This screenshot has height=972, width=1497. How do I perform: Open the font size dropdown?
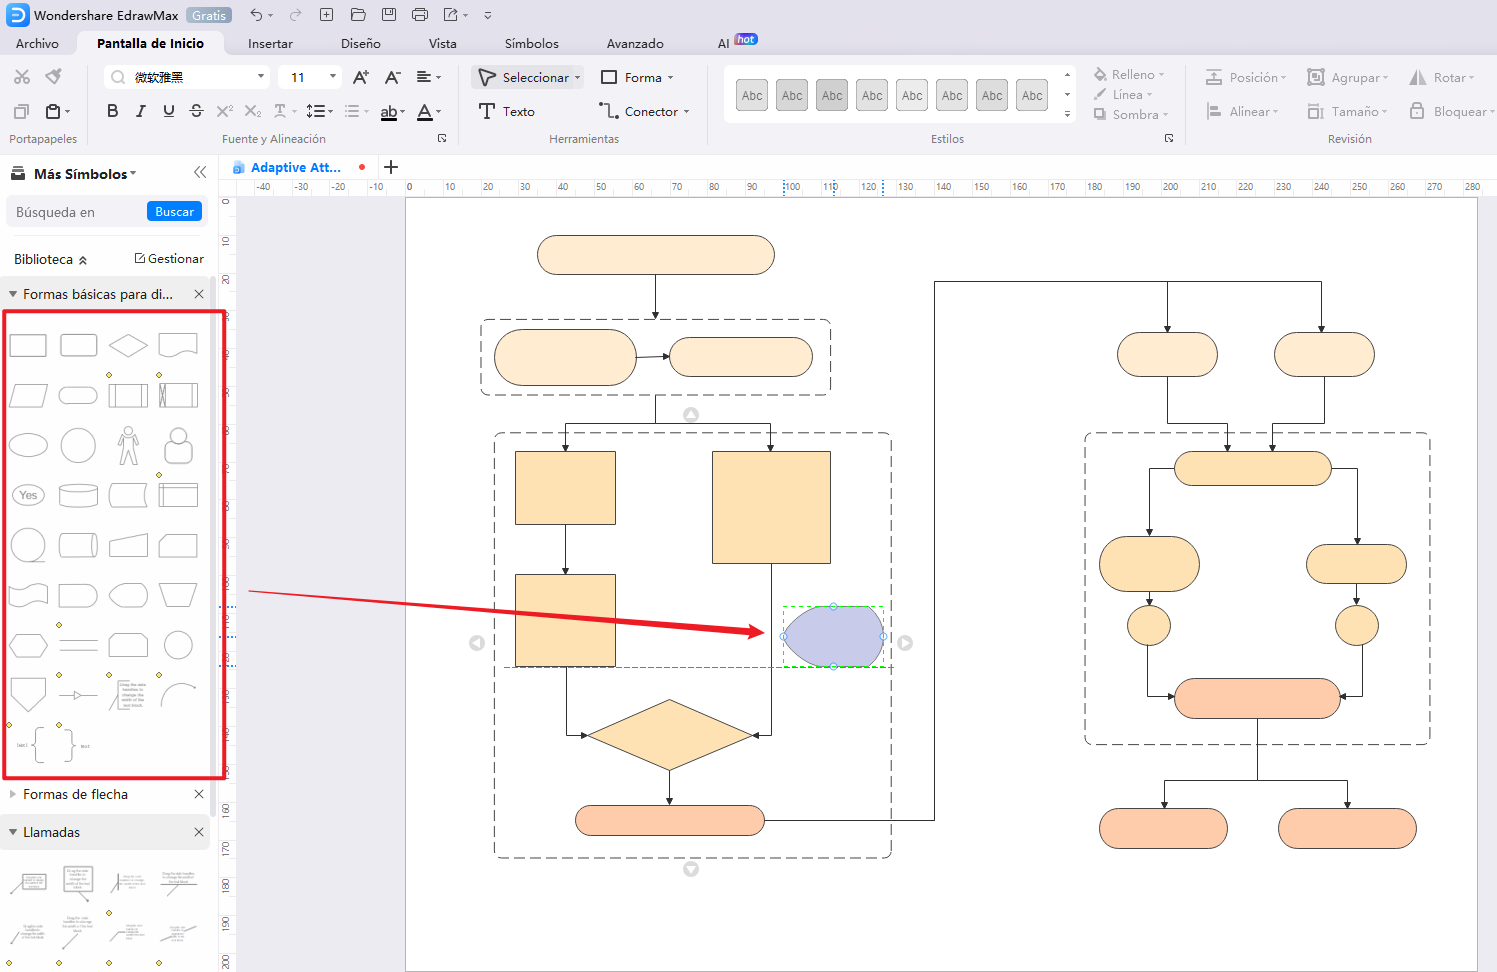tap(333, 77)
